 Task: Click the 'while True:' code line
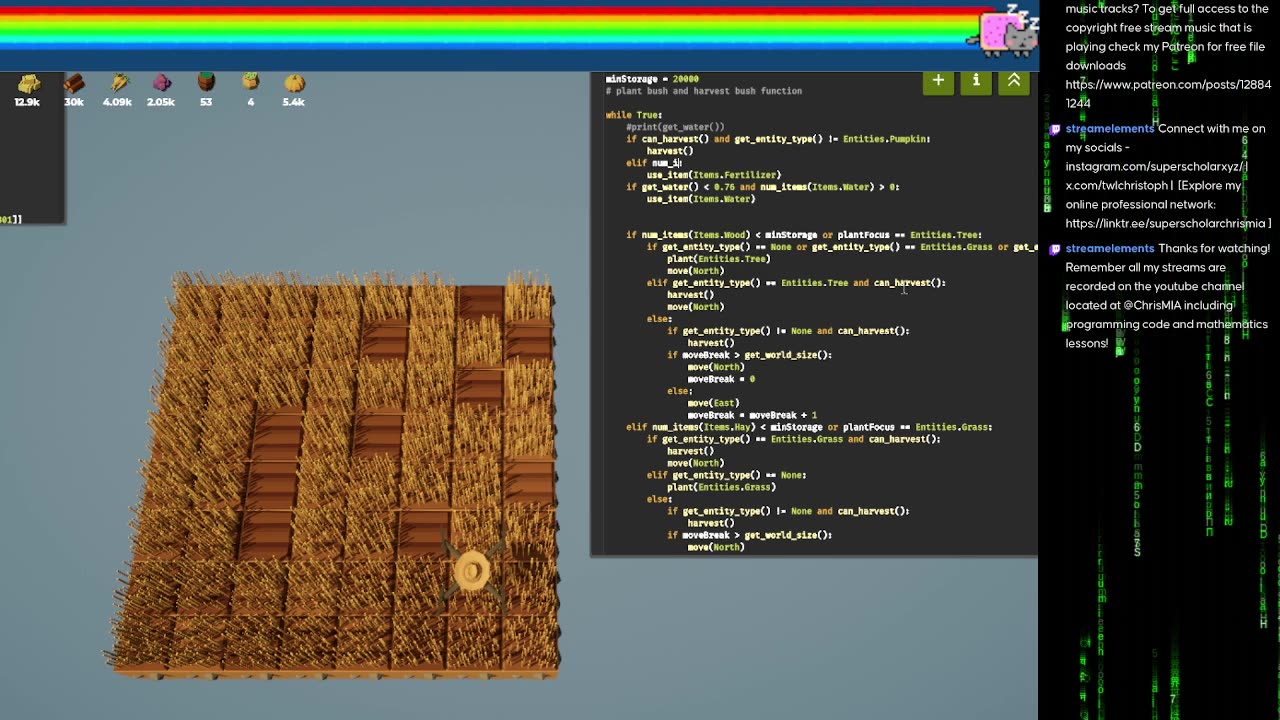634,115
